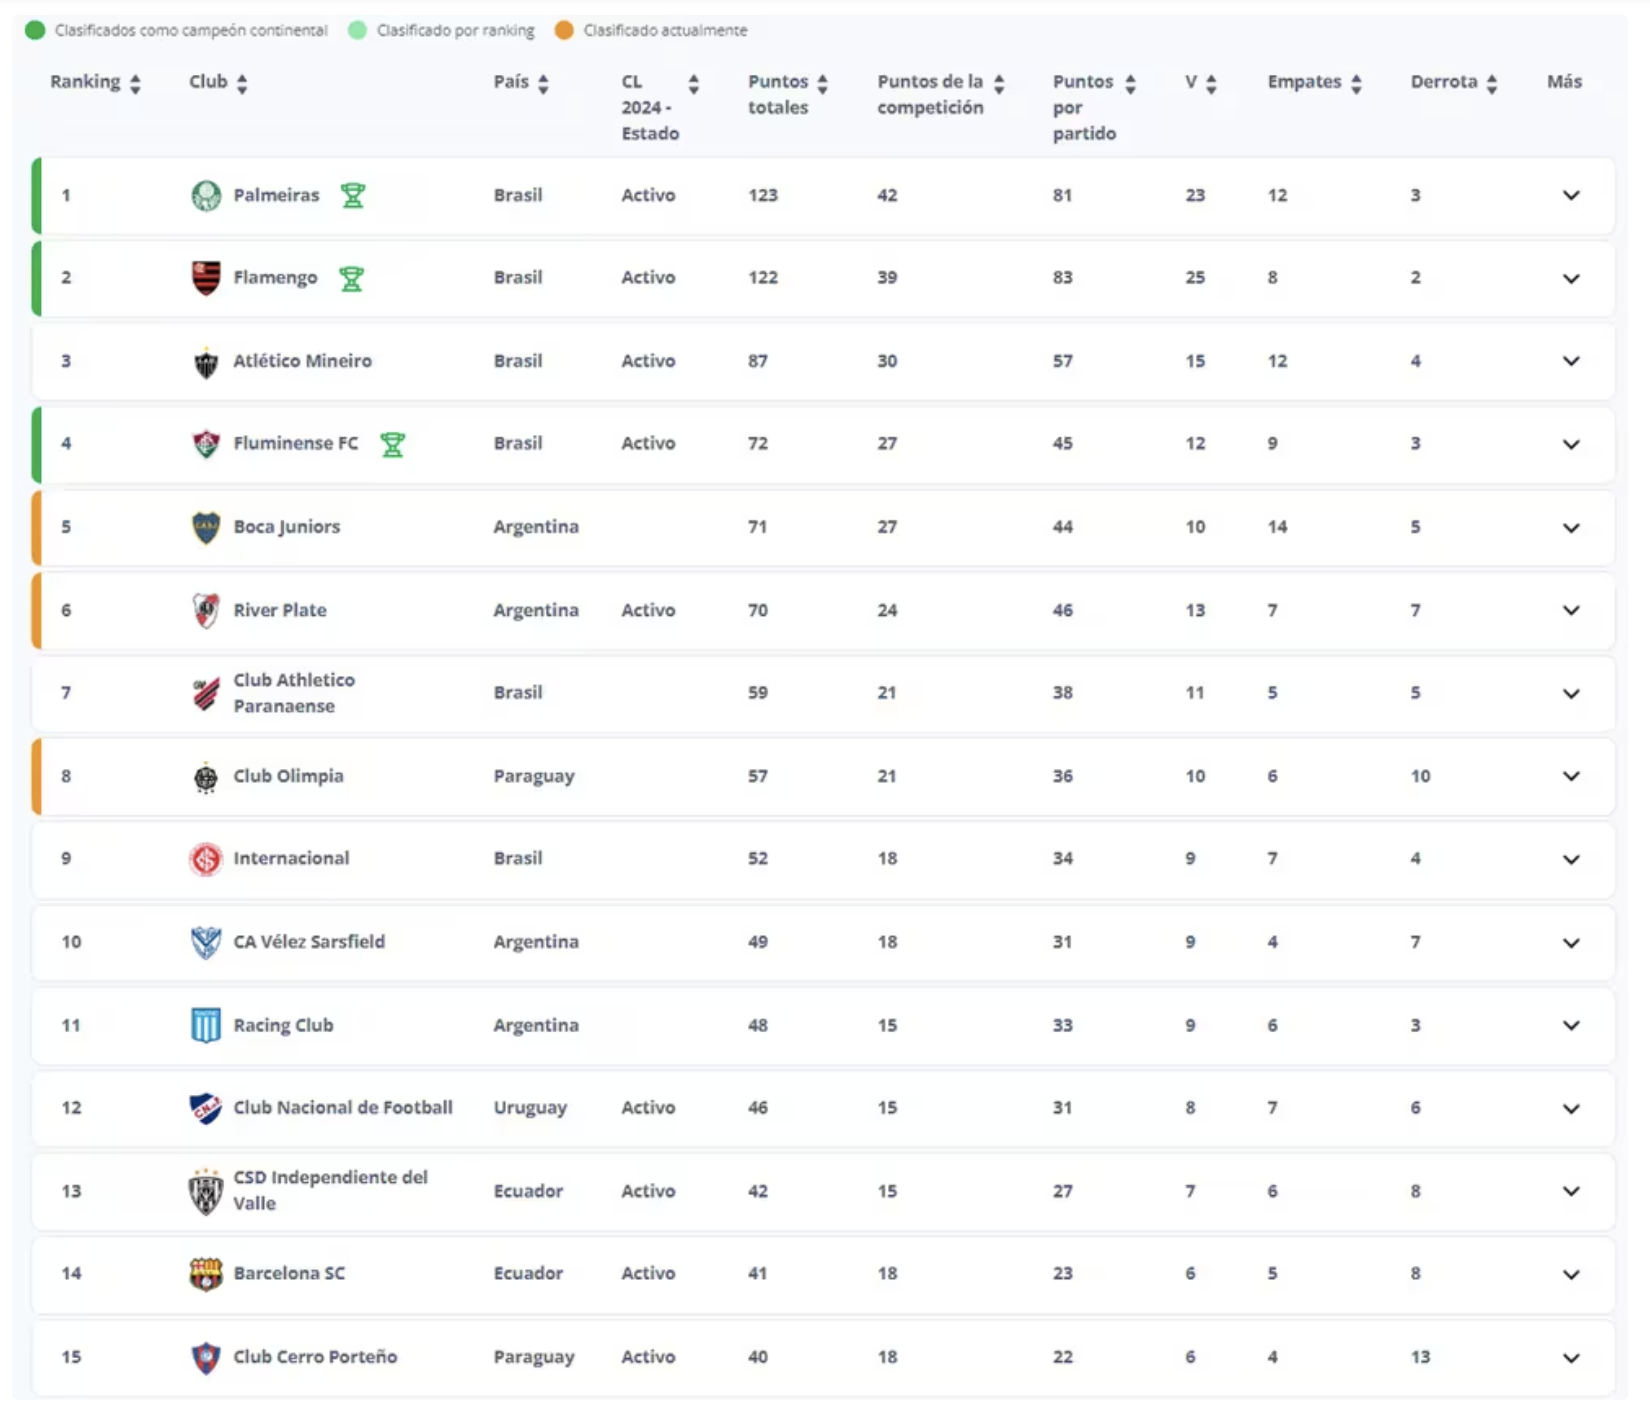Expand the Racing Club row chevron
Viewport: 1650px width, 1426px height.
1571,1025
